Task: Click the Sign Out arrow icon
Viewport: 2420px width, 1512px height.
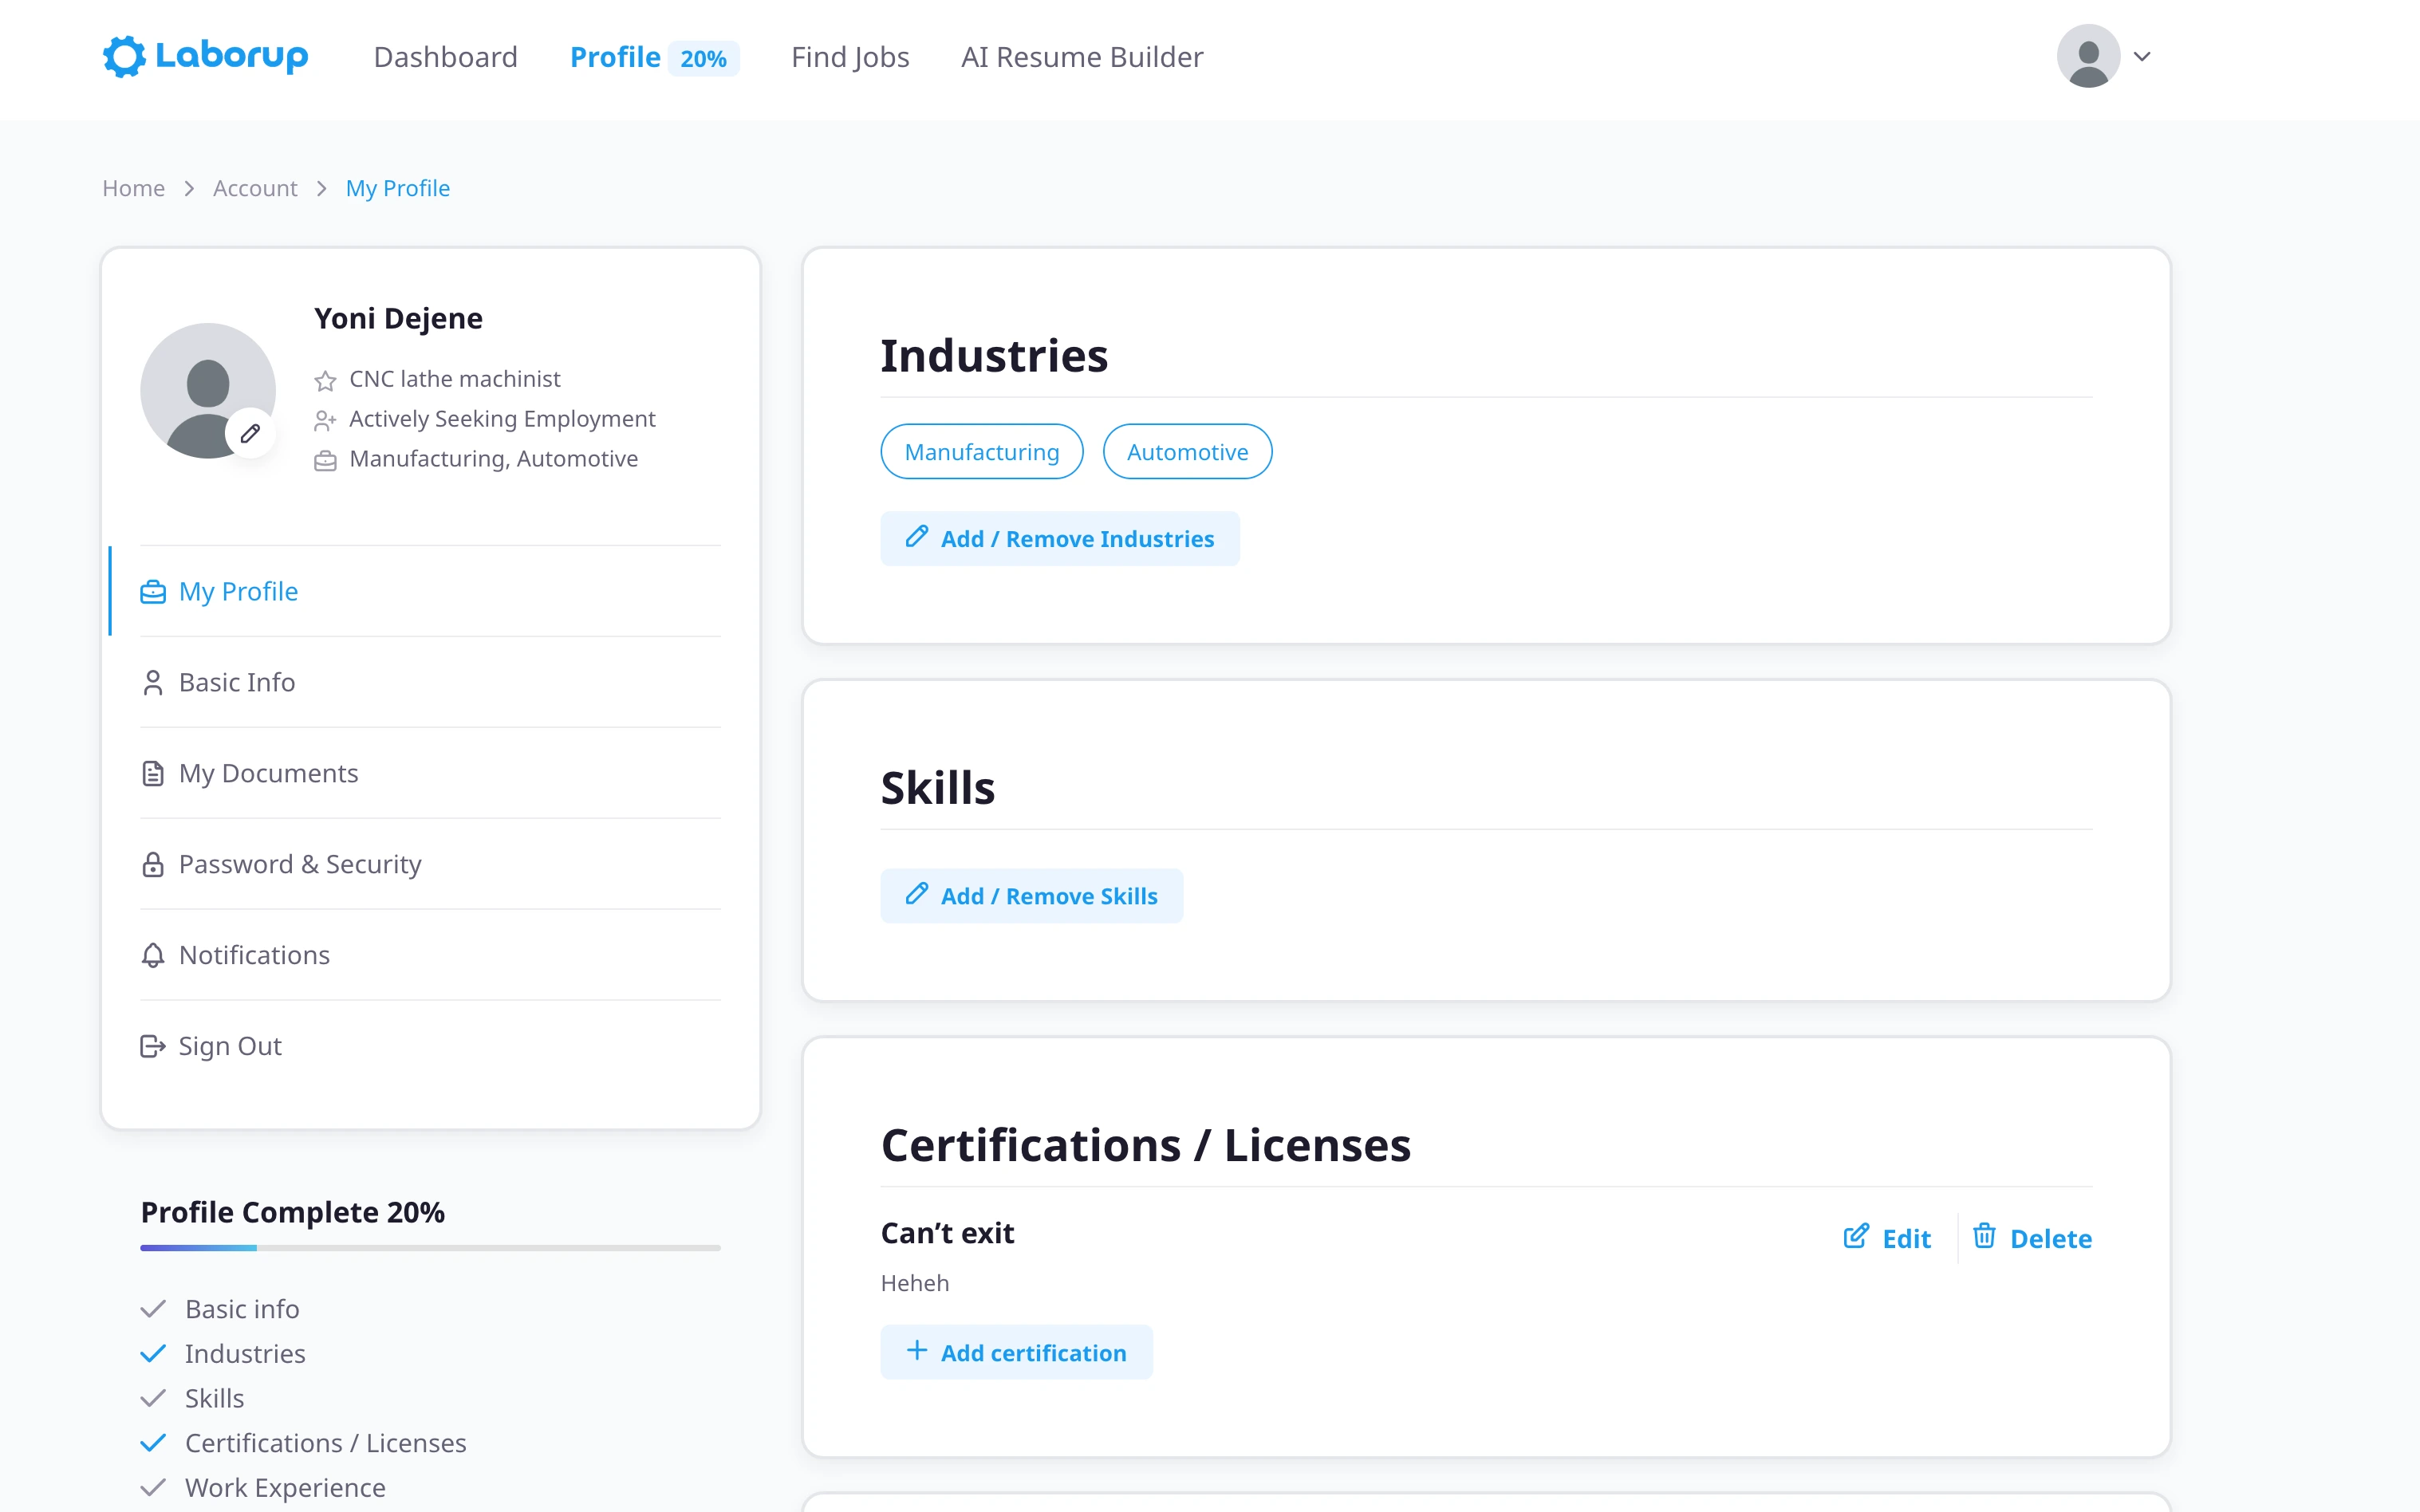Action: coord(153,1047)
